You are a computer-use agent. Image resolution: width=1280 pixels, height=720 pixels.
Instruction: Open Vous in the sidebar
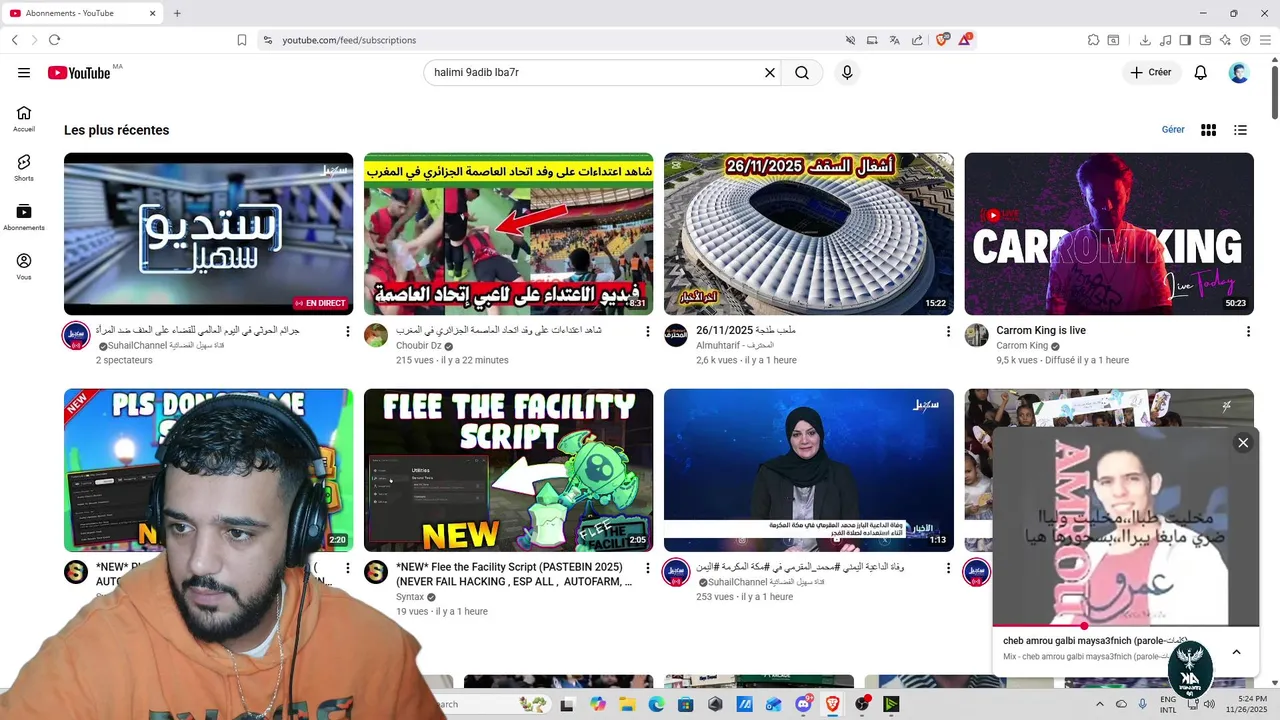(24, 267)
